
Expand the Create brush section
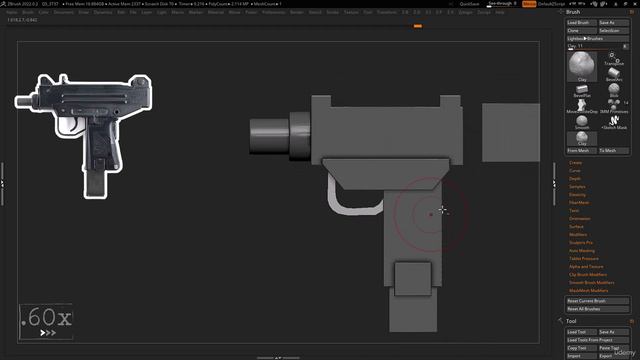click(576, 162)
